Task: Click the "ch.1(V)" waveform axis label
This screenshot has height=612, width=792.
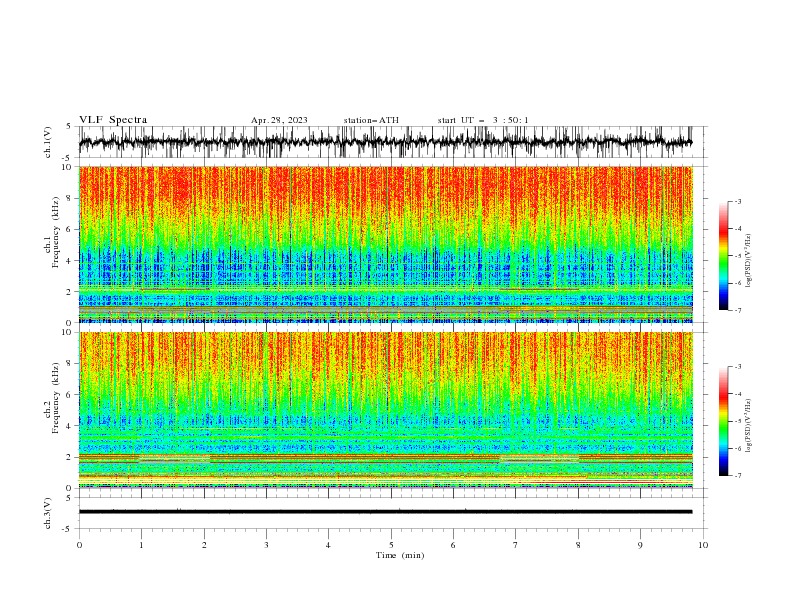Action: tap(48, 142)
